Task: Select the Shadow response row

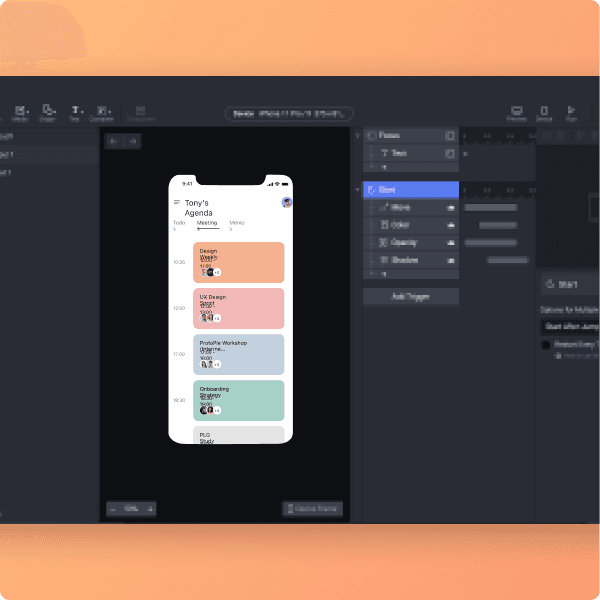Action: (411, 260)
